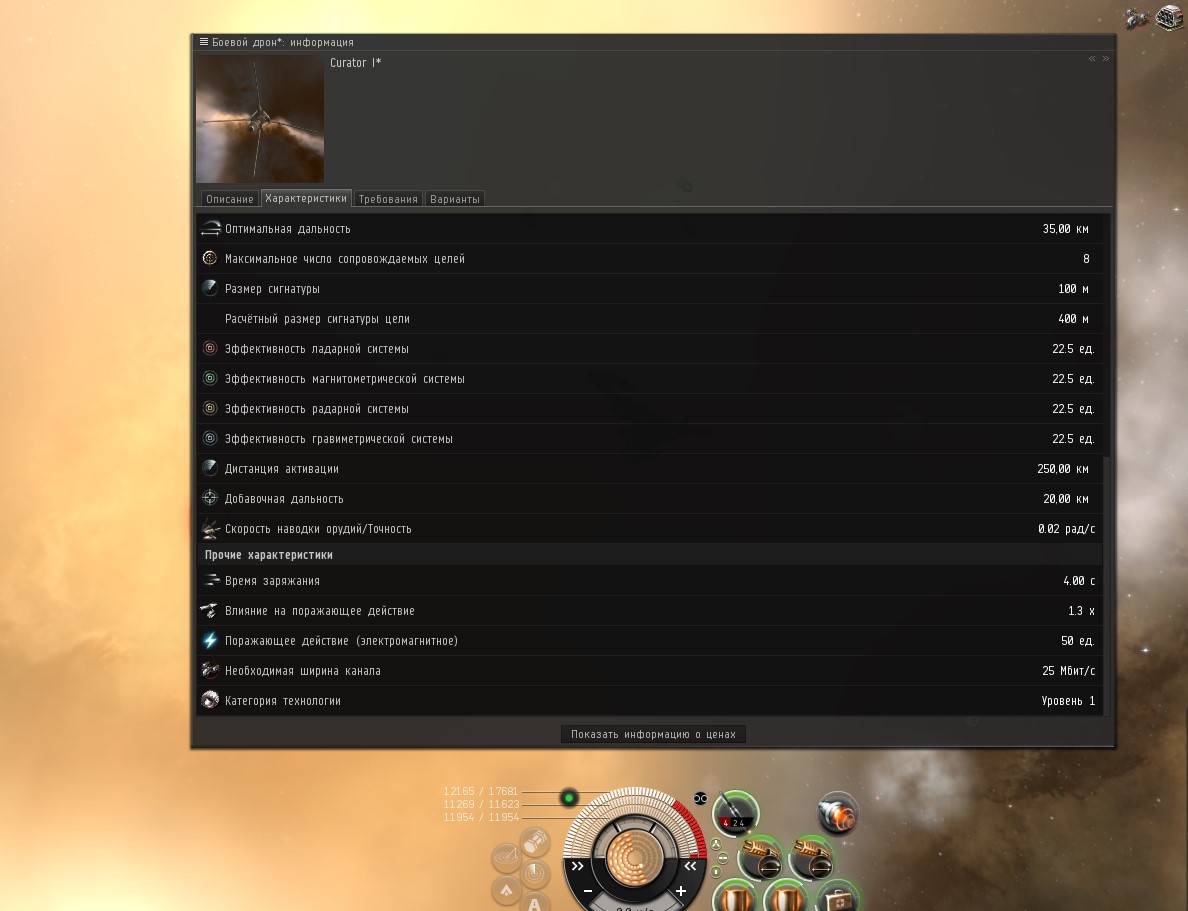
Task: Decrease ship speed with minus button
Action: [588, 891]
